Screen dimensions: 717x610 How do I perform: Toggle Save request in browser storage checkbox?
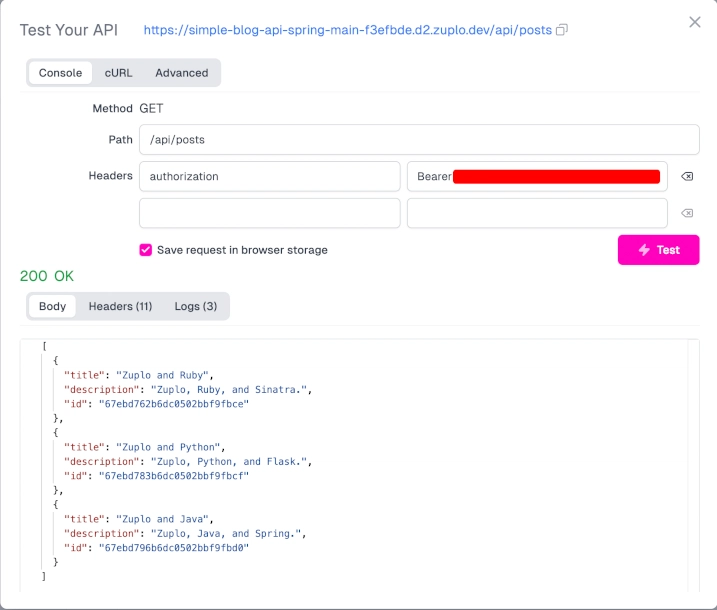pyautogui.click(x=145, y=250)
